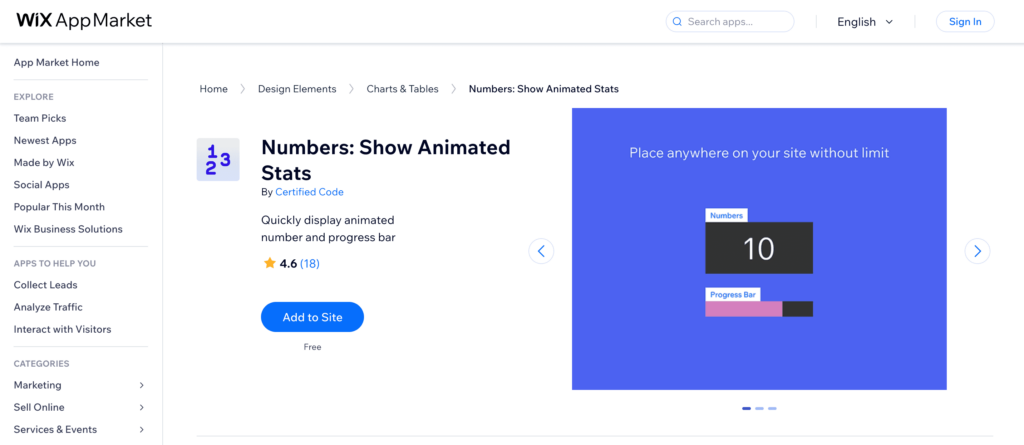This screenshot has height=445, width=1024.
Task: Open the English language dropdown
Action: point(865,22)
